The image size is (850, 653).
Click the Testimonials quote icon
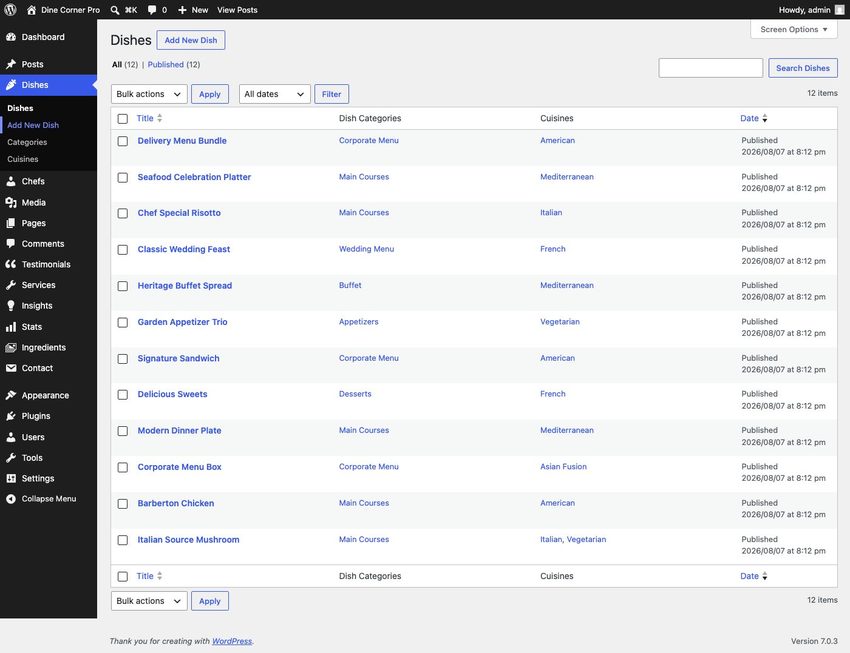(11, 264)
